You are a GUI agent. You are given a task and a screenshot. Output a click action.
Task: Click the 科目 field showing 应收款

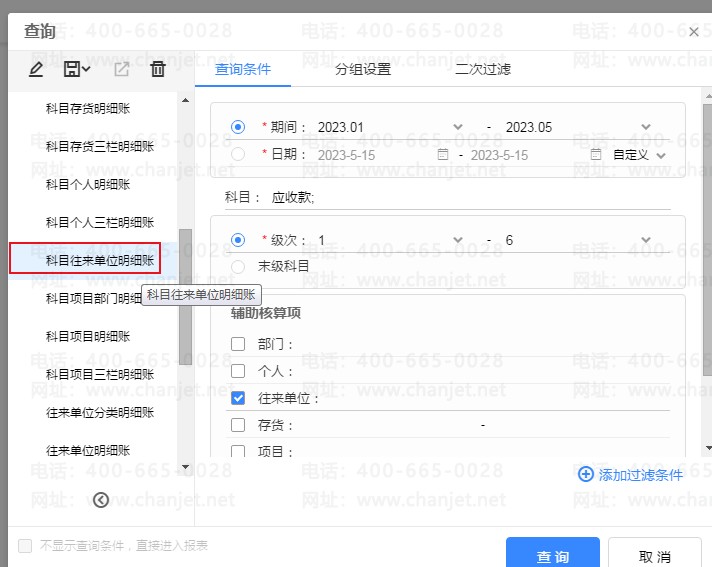[470, 197]
